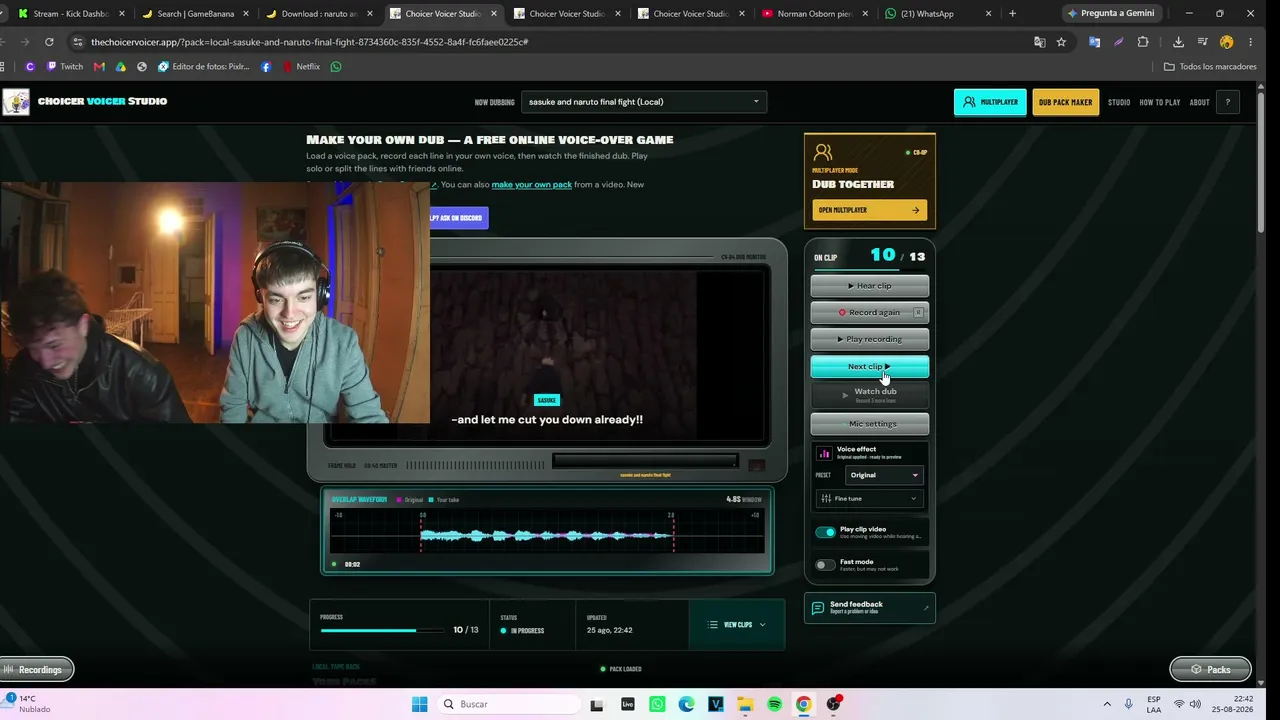
Task: Open Spotify from the taskbar
Action: 775,704
